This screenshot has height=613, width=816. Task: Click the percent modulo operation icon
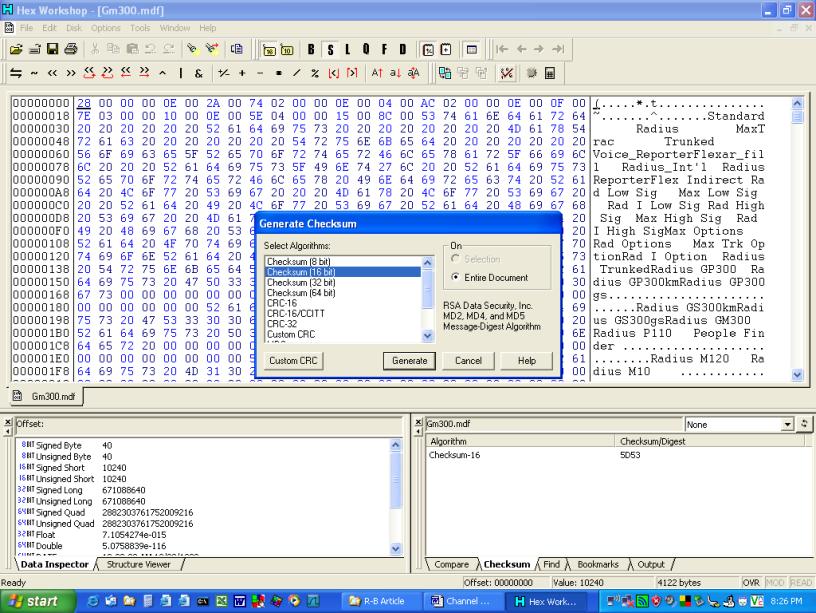point(315,73)
